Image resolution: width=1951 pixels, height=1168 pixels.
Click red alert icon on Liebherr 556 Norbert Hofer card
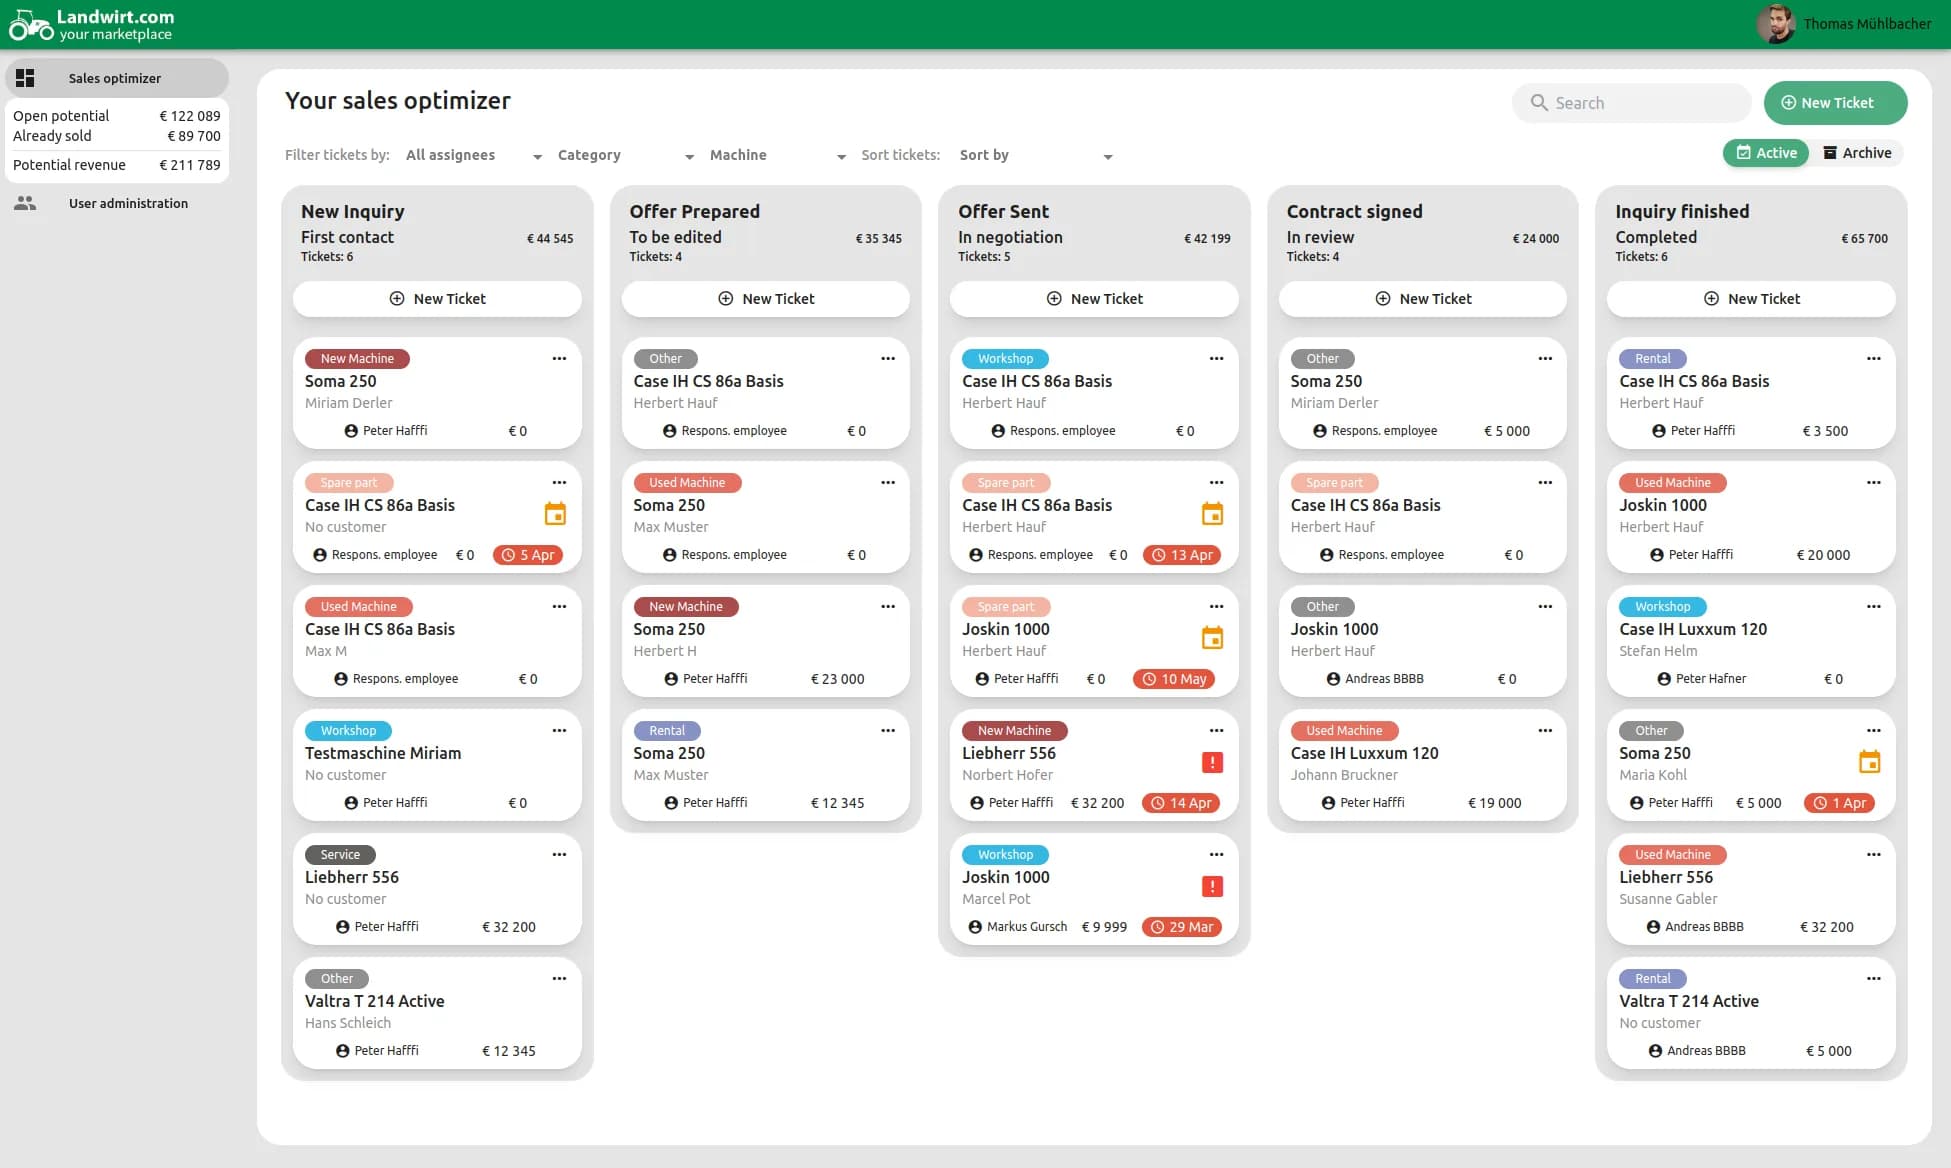(x=1212, y=763)
